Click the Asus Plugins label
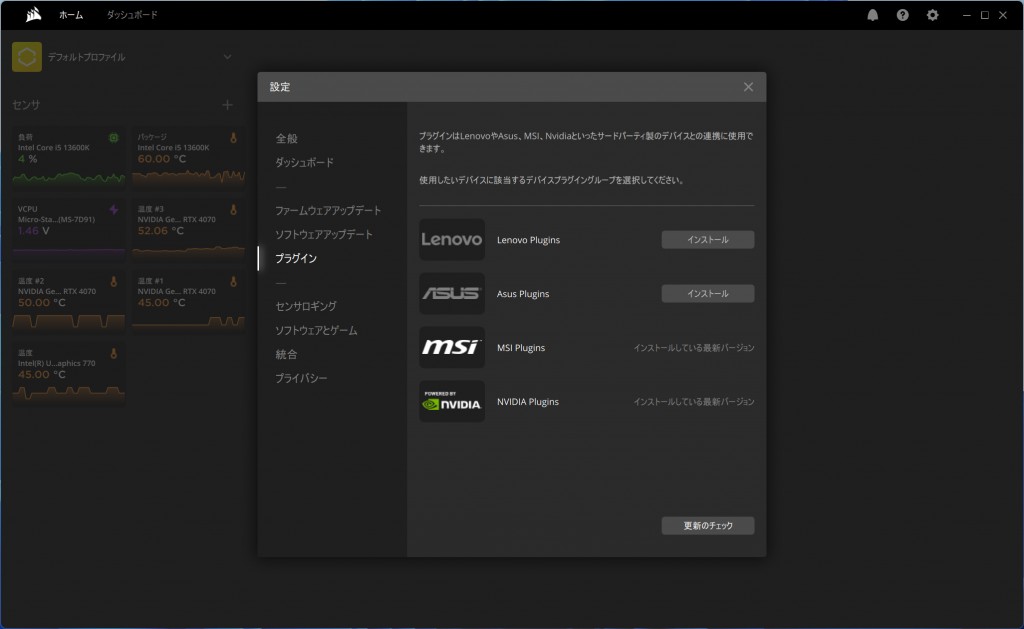 pos(523,294)
